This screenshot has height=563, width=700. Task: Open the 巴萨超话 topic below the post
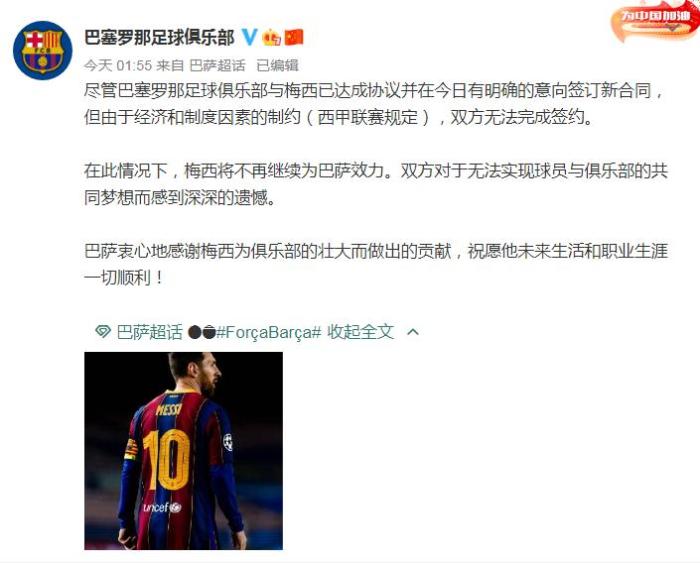pyautogui.click(x=150, y=332)
